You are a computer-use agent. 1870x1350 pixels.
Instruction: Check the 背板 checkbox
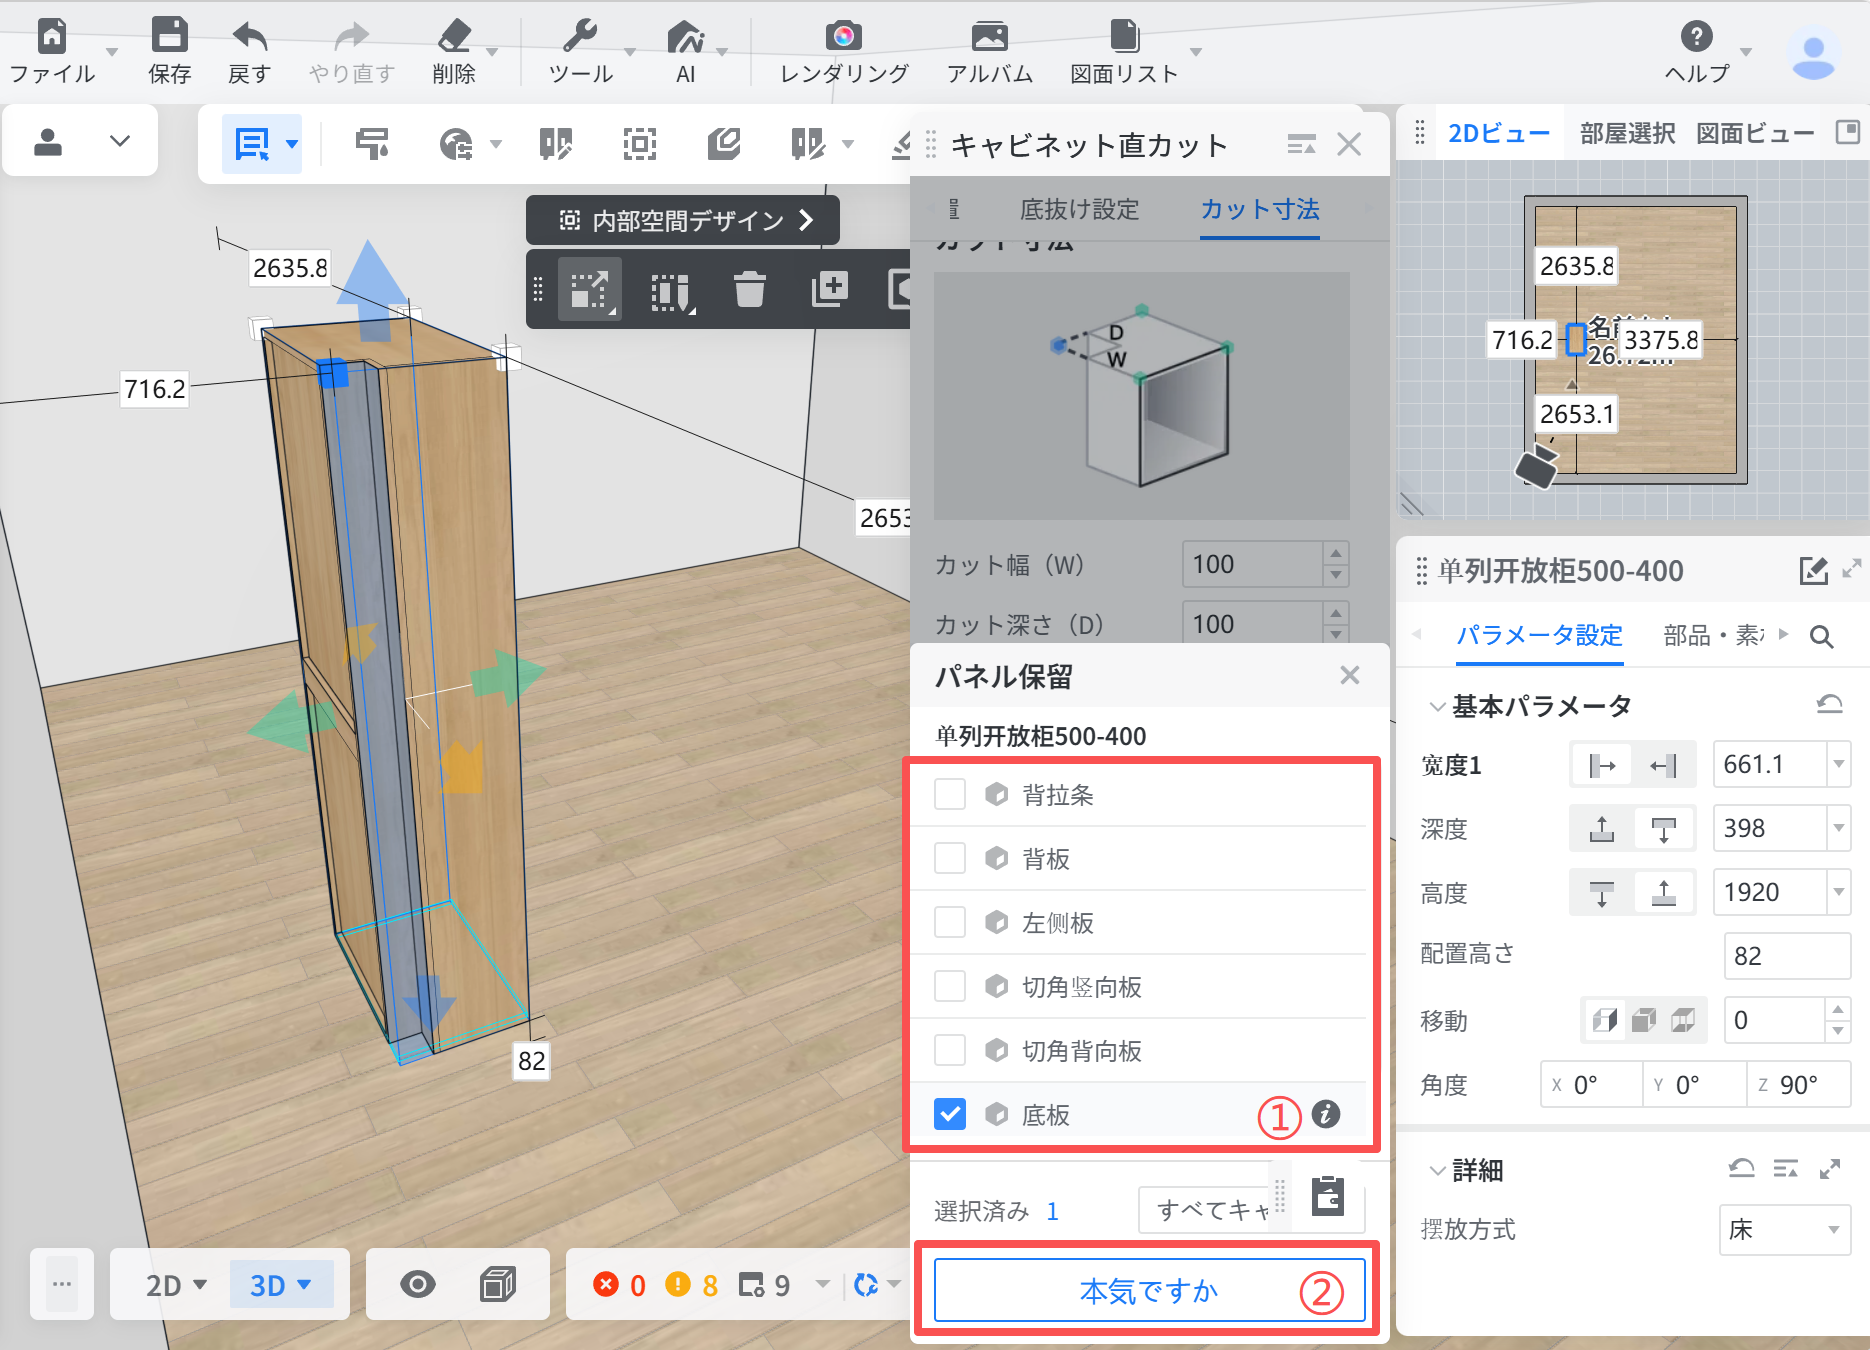(x=949, y=858)
